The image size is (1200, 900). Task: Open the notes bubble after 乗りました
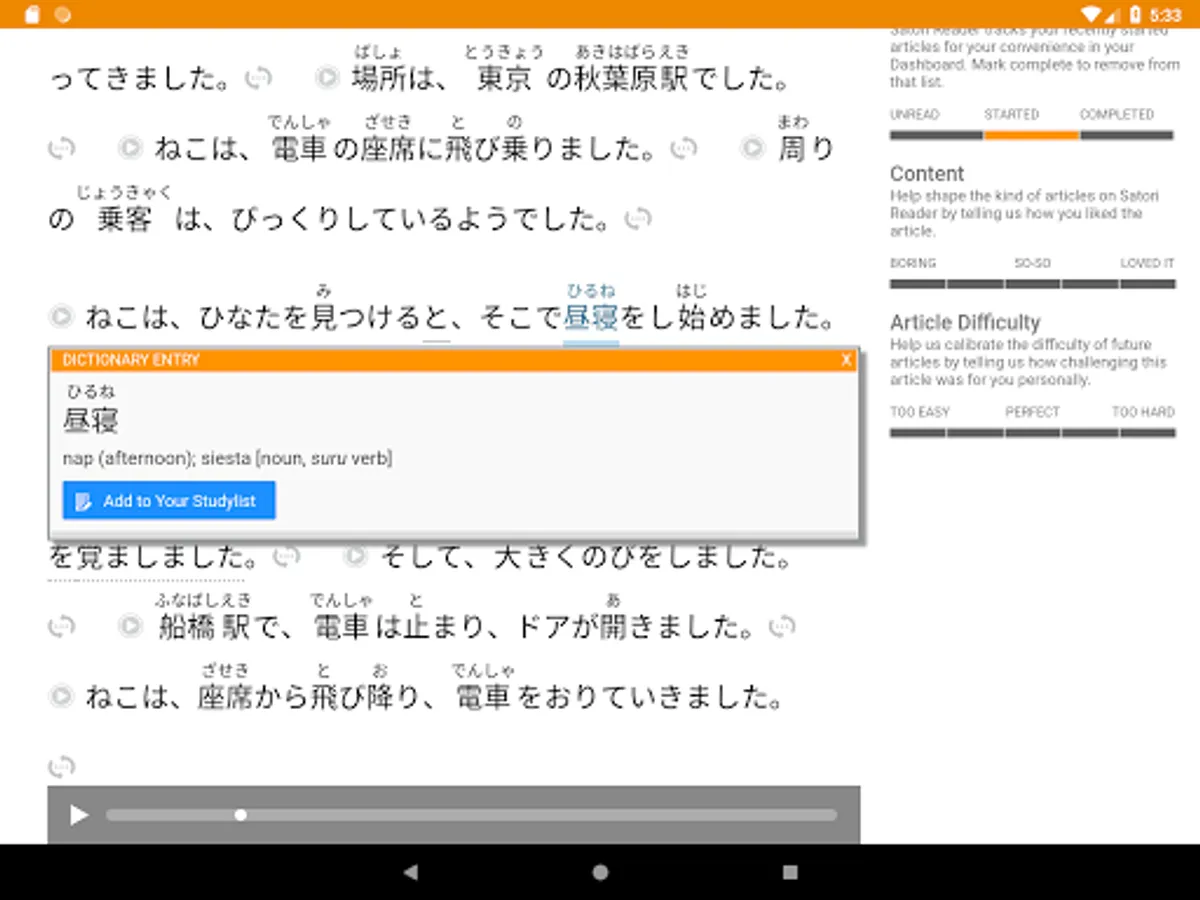[x=683, y=149]
